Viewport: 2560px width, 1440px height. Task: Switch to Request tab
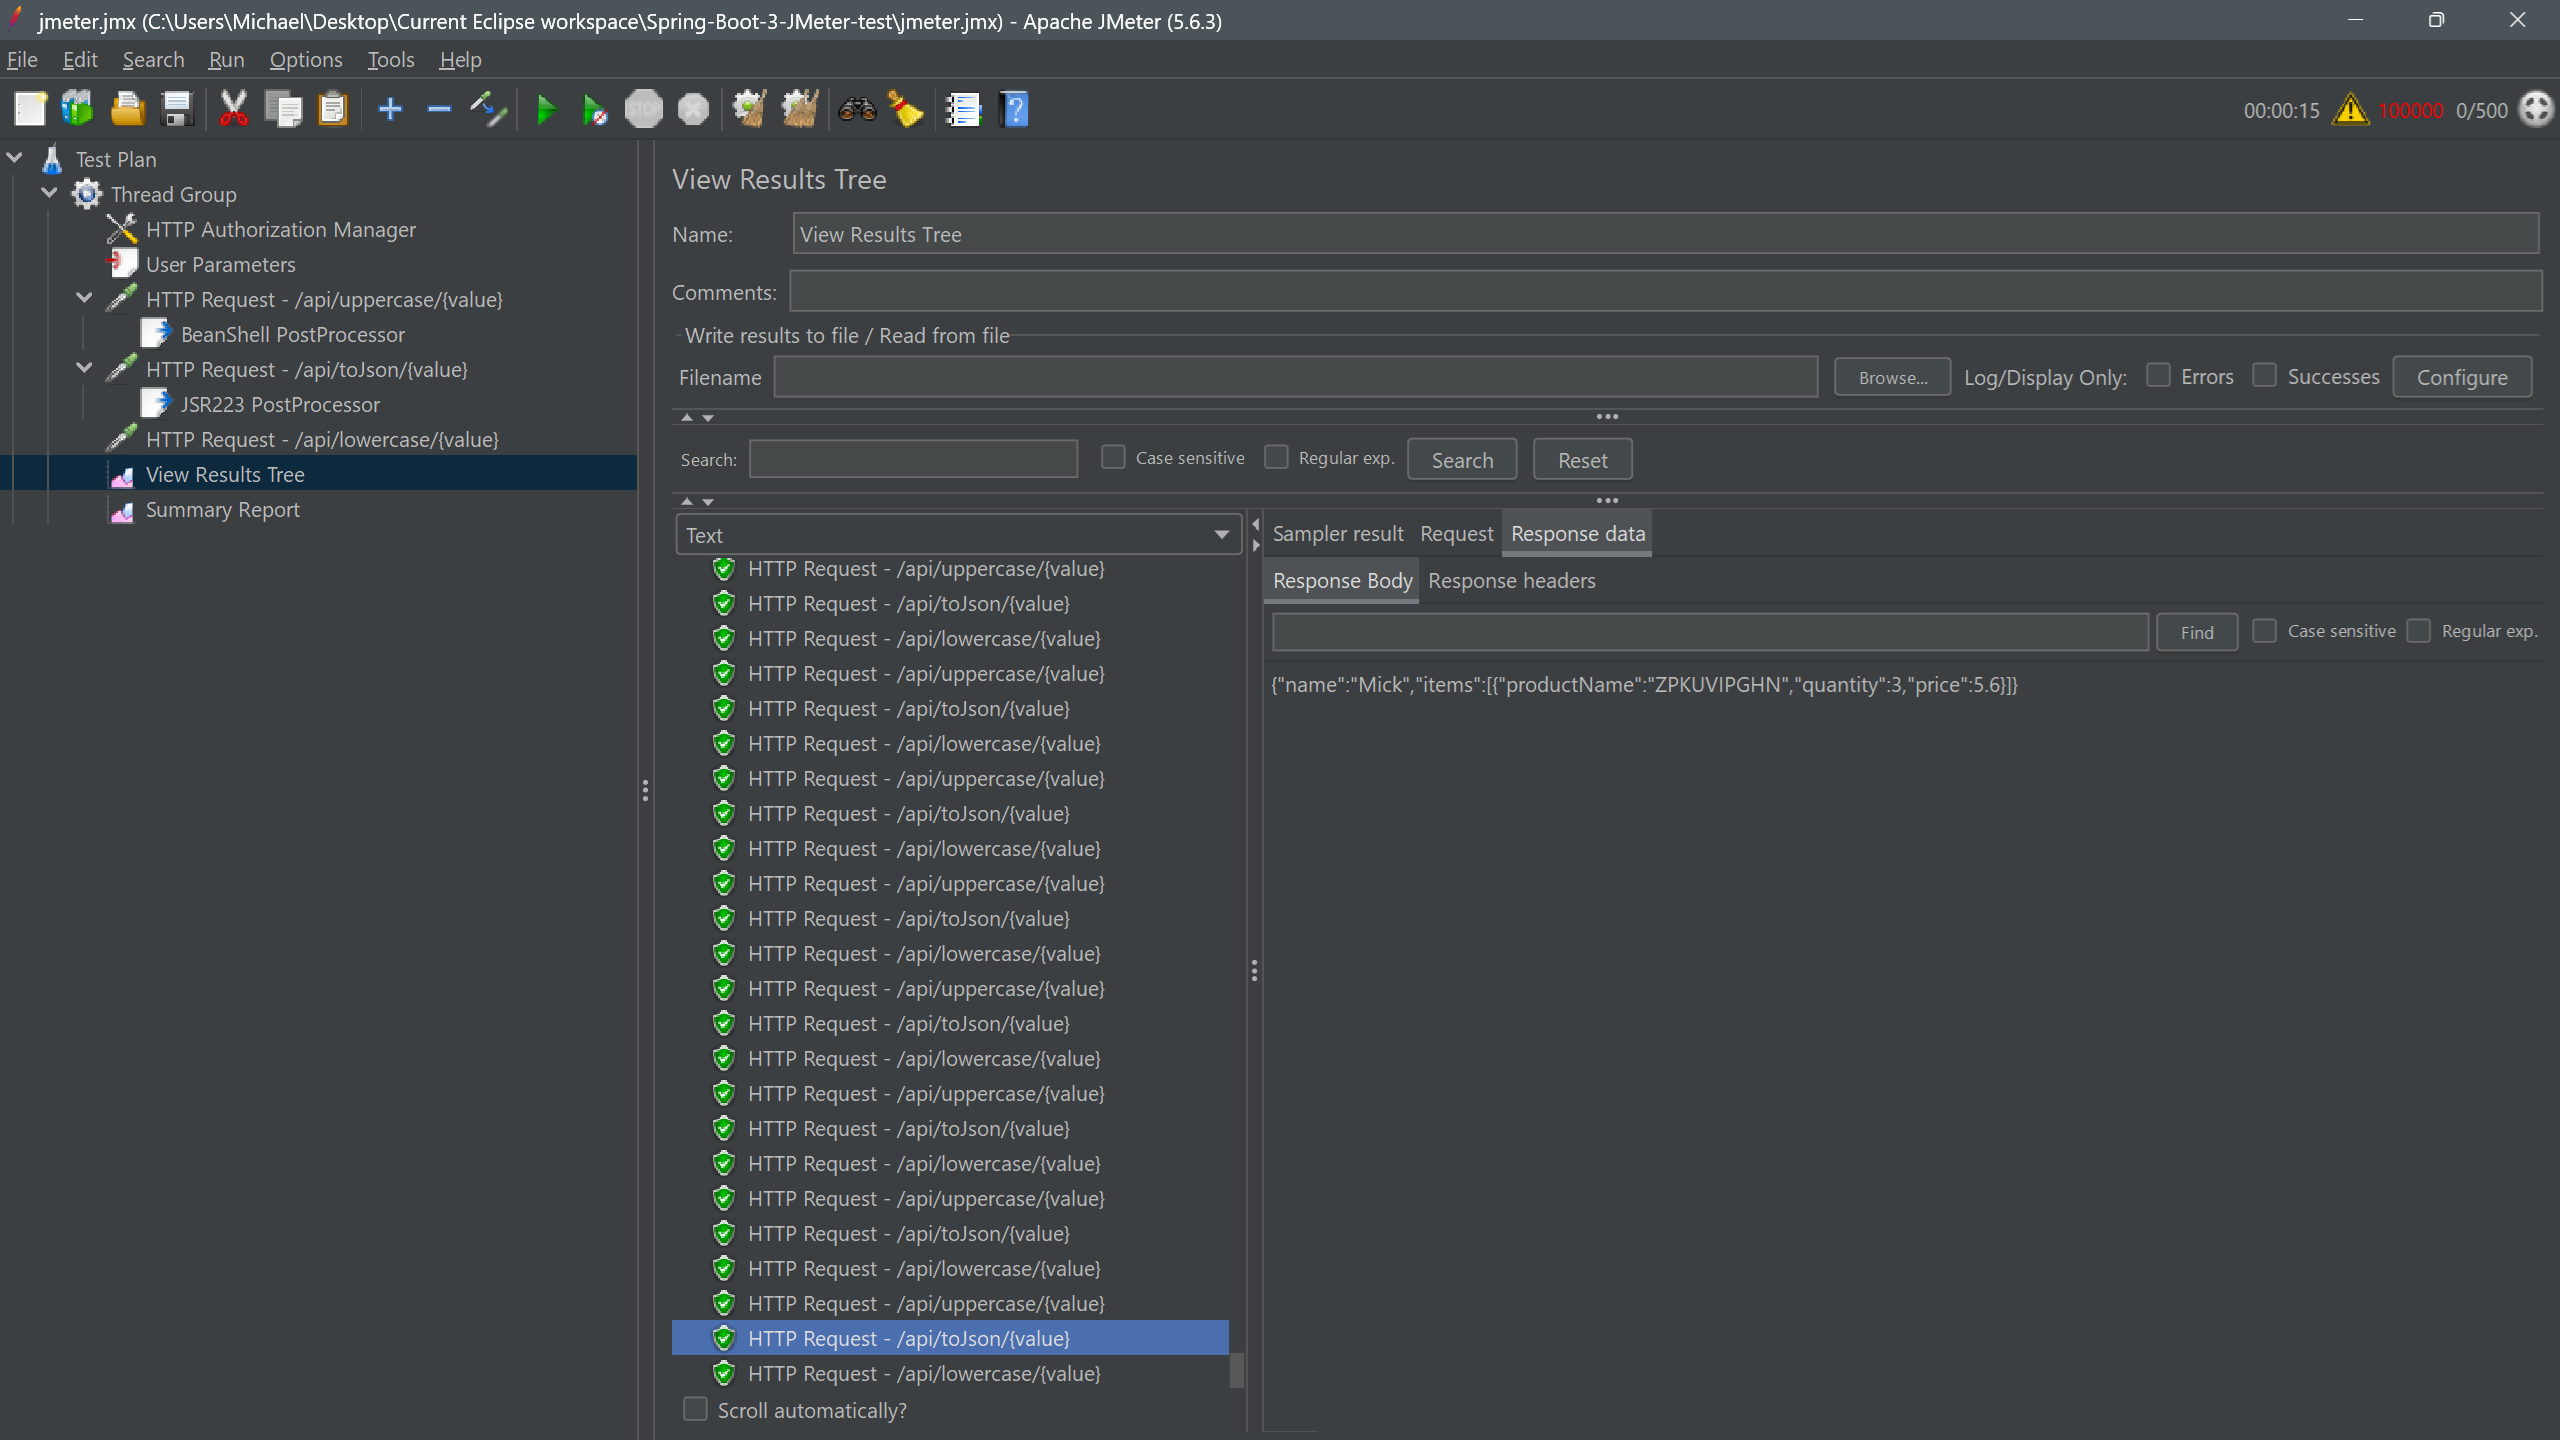point(1456,534)
